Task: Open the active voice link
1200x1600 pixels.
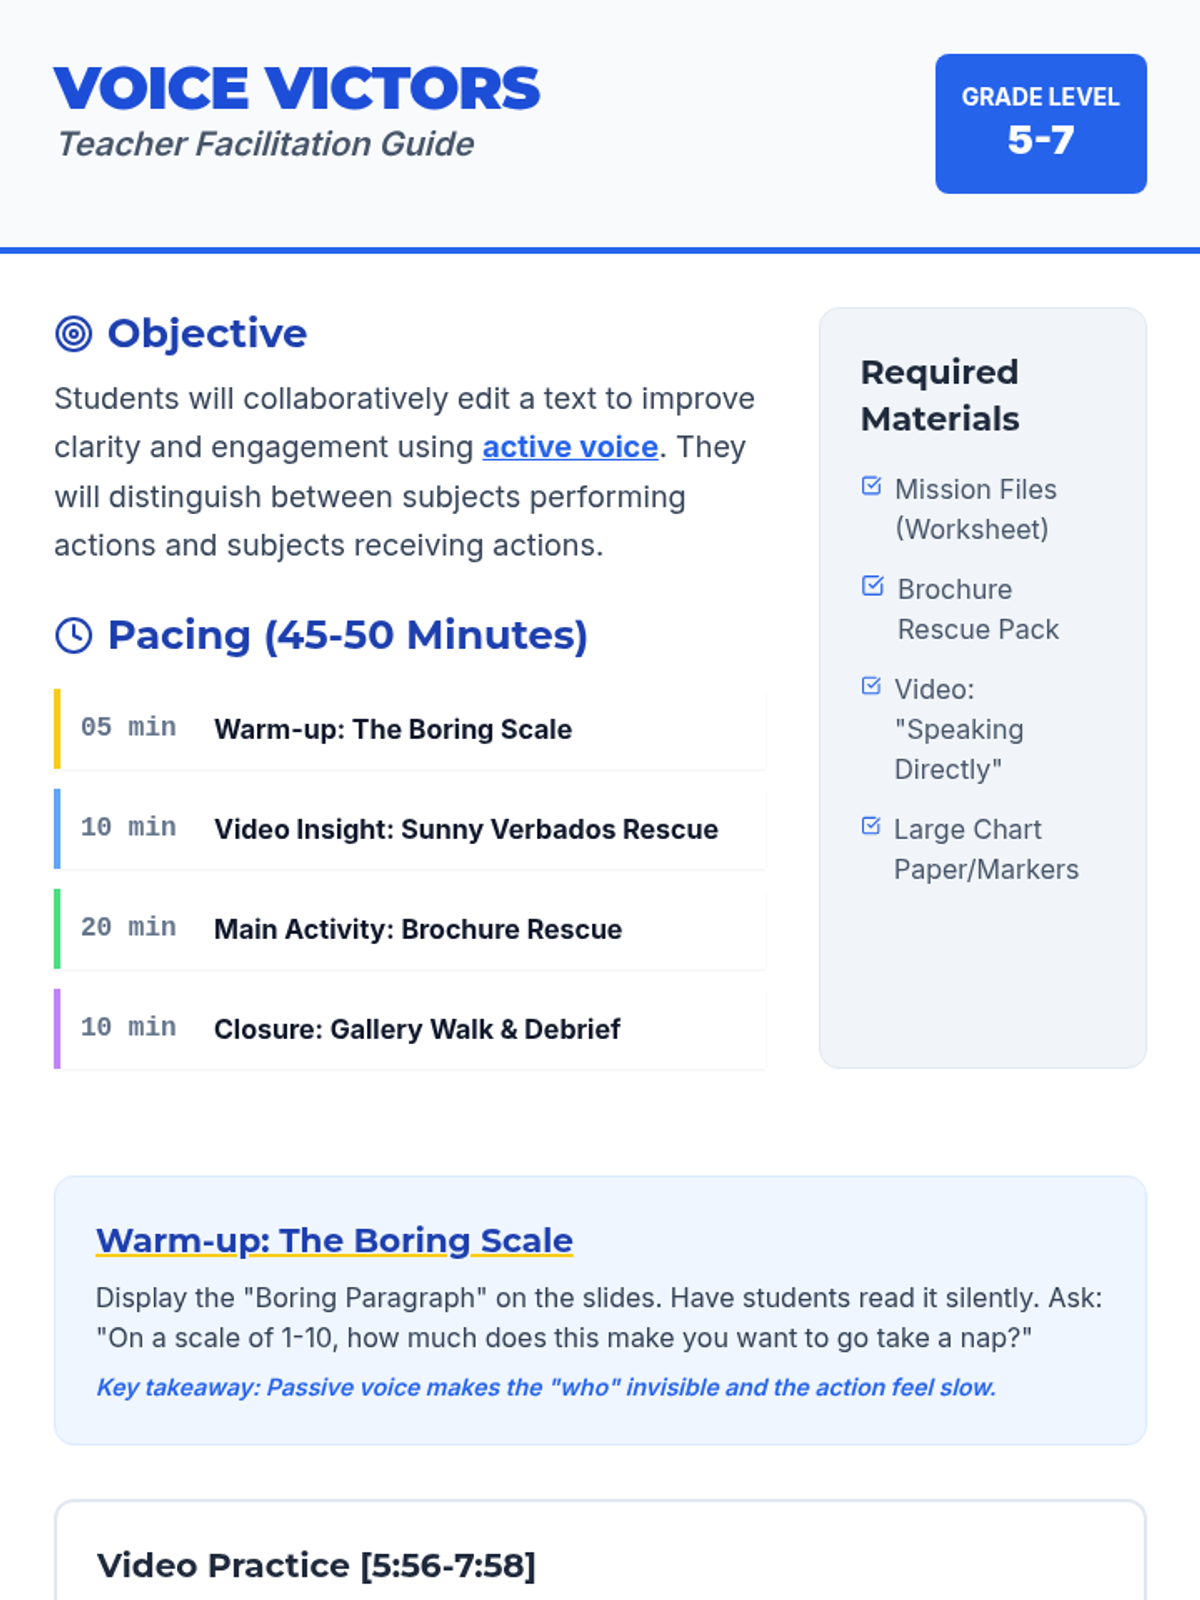Action: [x=570, y=447]
